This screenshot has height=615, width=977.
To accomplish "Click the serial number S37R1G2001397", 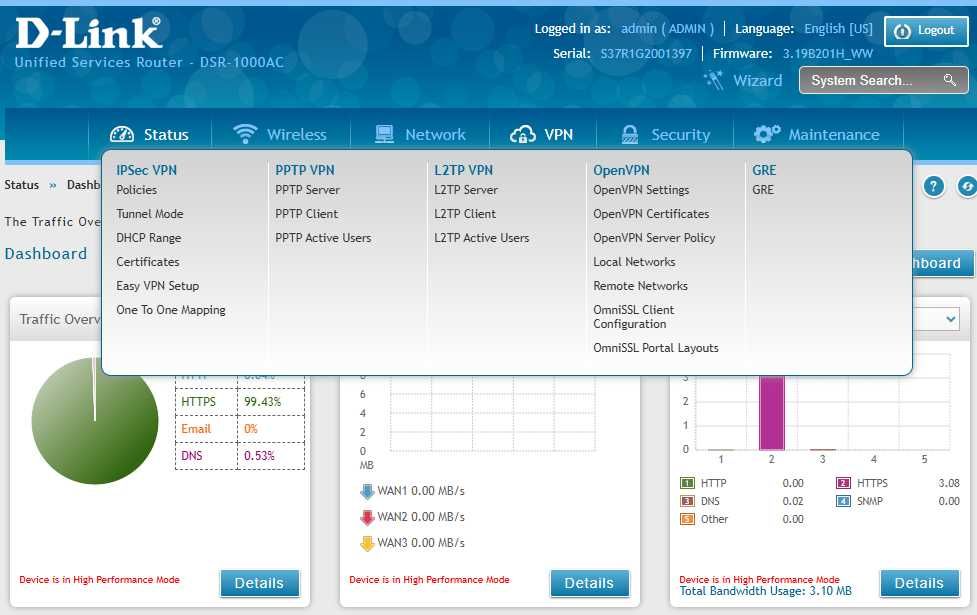I will point(646,54).
